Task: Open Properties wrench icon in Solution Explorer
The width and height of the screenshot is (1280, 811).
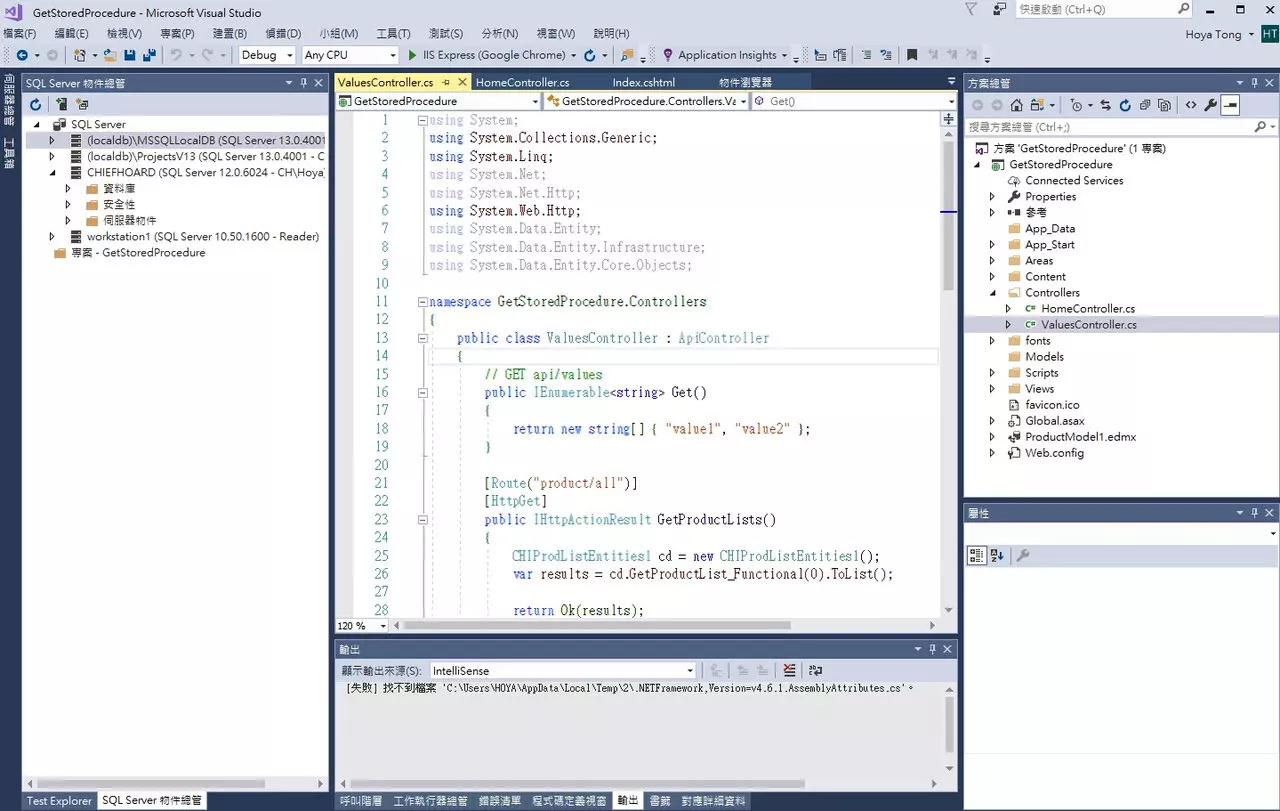Action: [x=1210, y=105]
